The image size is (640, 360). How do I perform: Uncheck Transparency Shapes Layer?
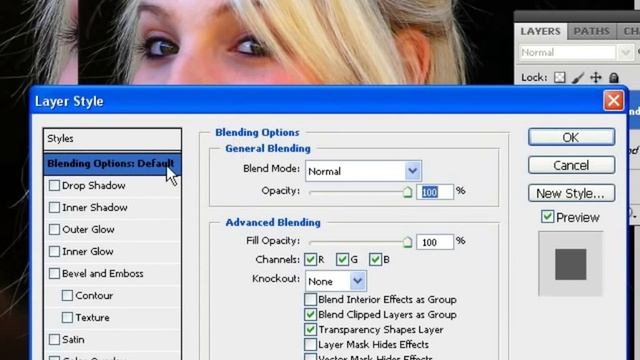(310, 329)
